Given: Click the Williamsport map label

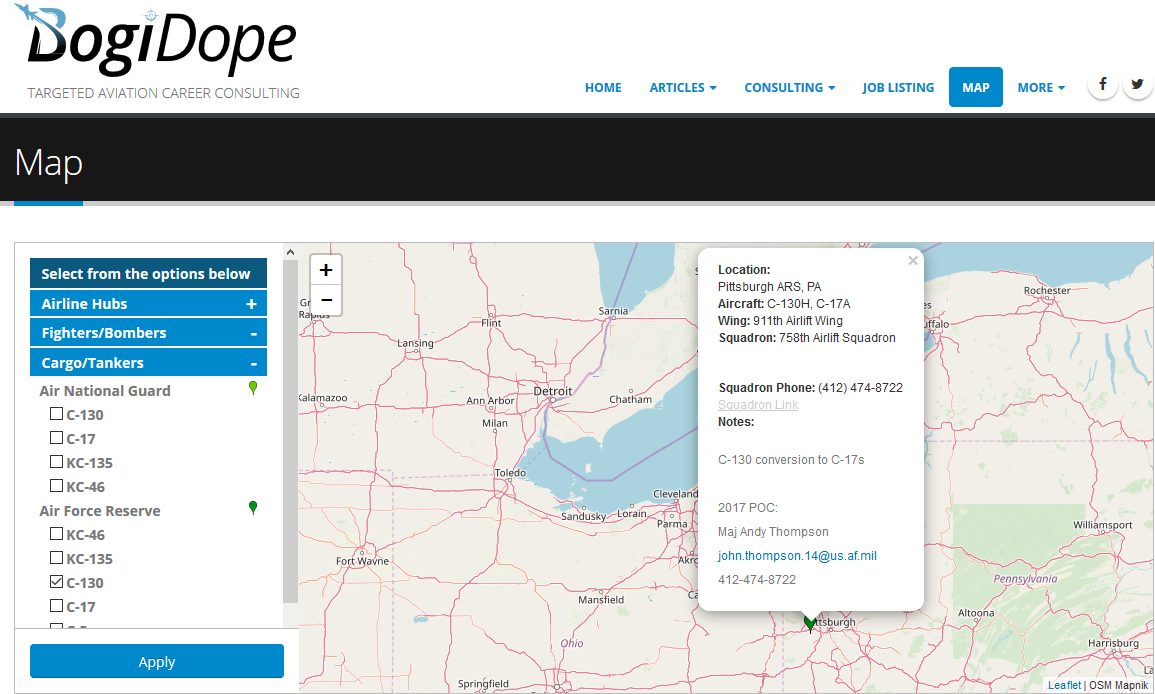Looking at the screenshot, I should pos(1103,525).
